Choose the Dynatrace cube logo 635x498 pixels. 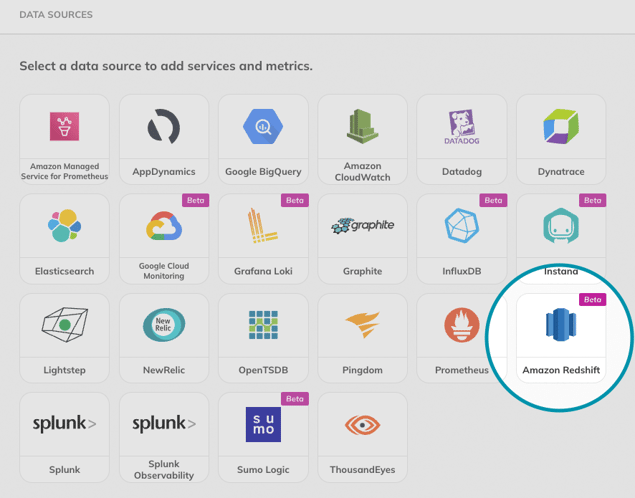pos(561,126)
